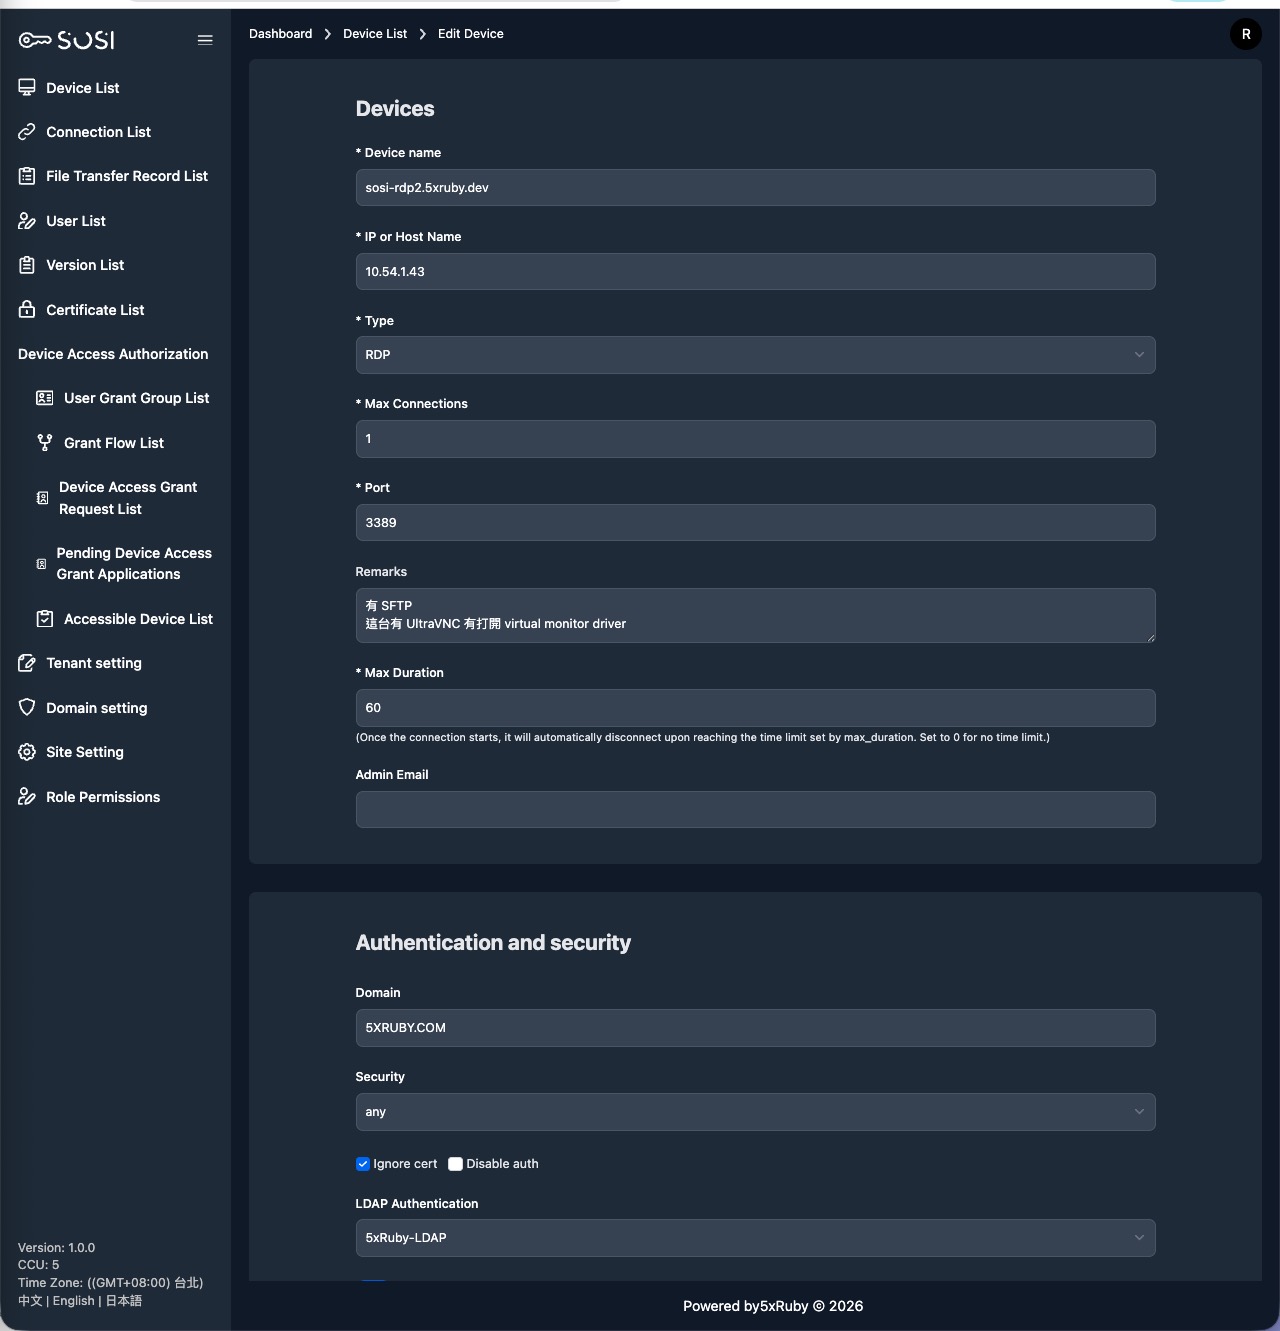This screenshot has width=1280, height=1331.
Task: Click the File Transfer Record List icon
Action: (27, 176)
